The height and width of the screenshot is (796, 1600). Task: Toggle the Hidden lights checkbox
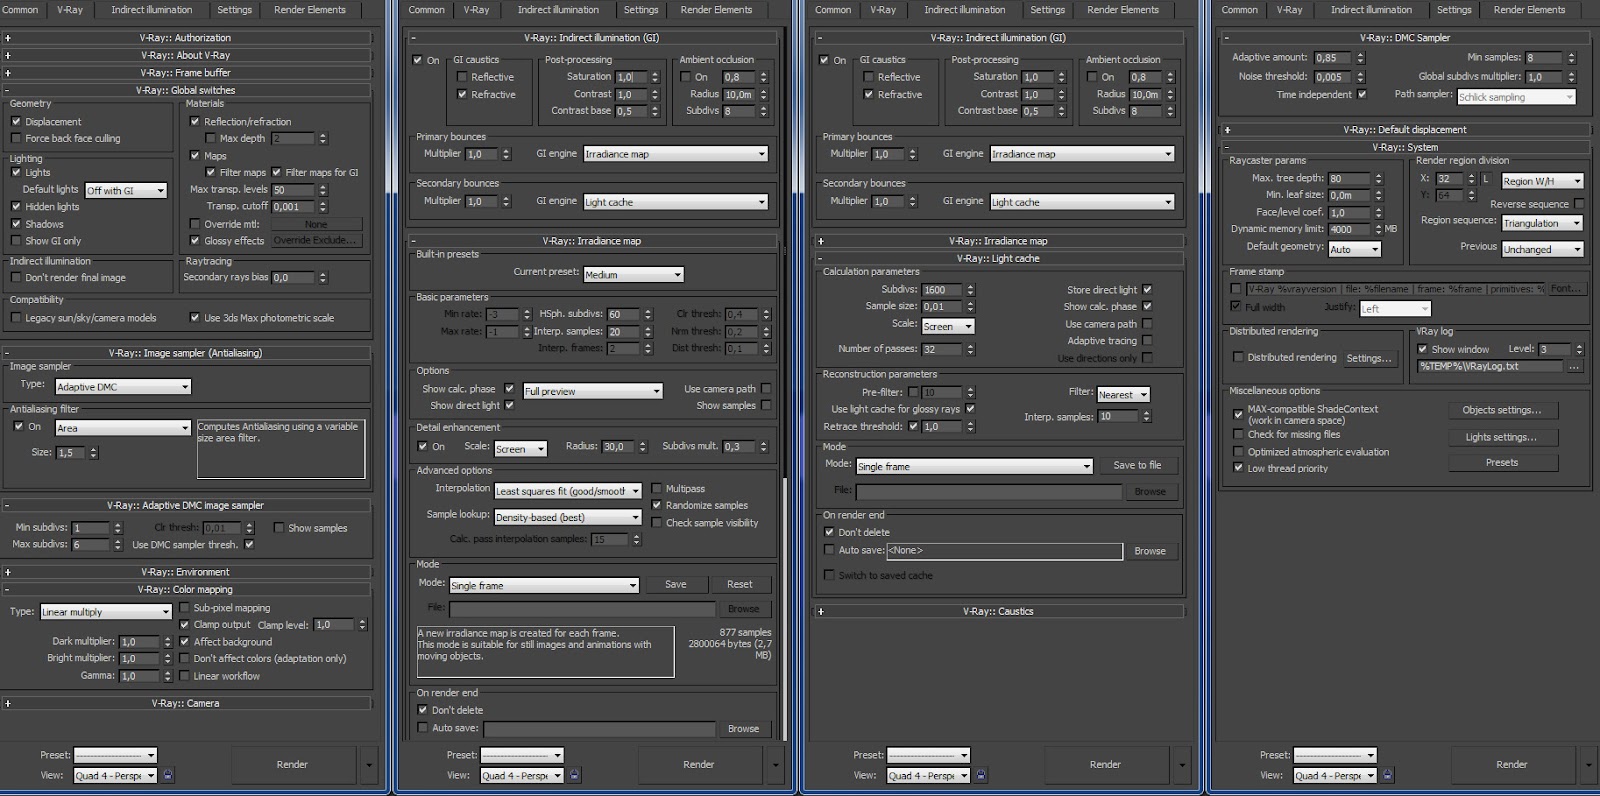coord(16,206)
